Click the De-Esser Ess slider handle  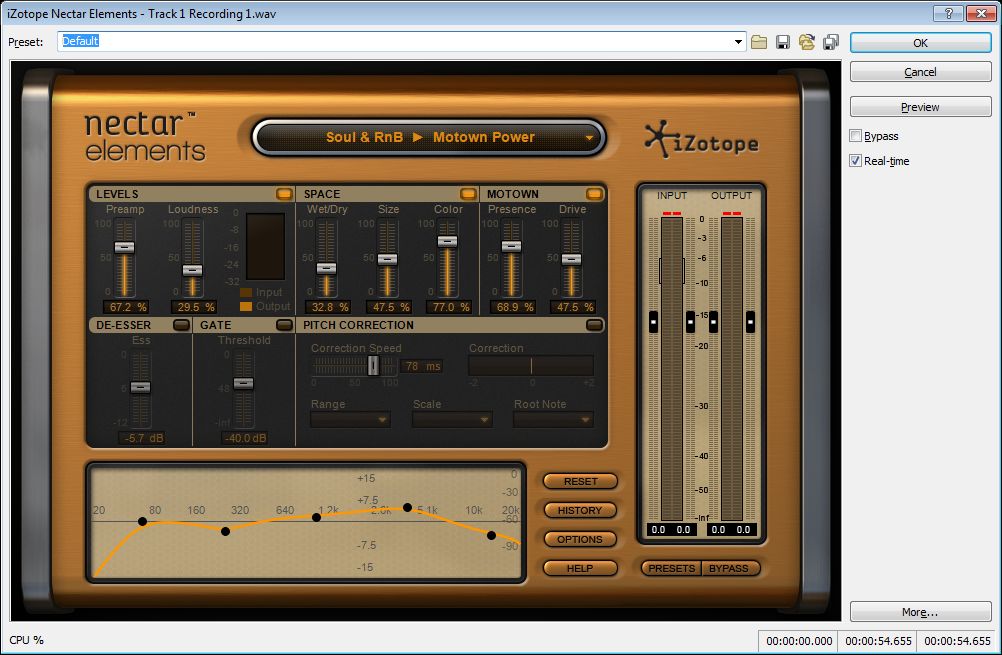click(141, 387)
